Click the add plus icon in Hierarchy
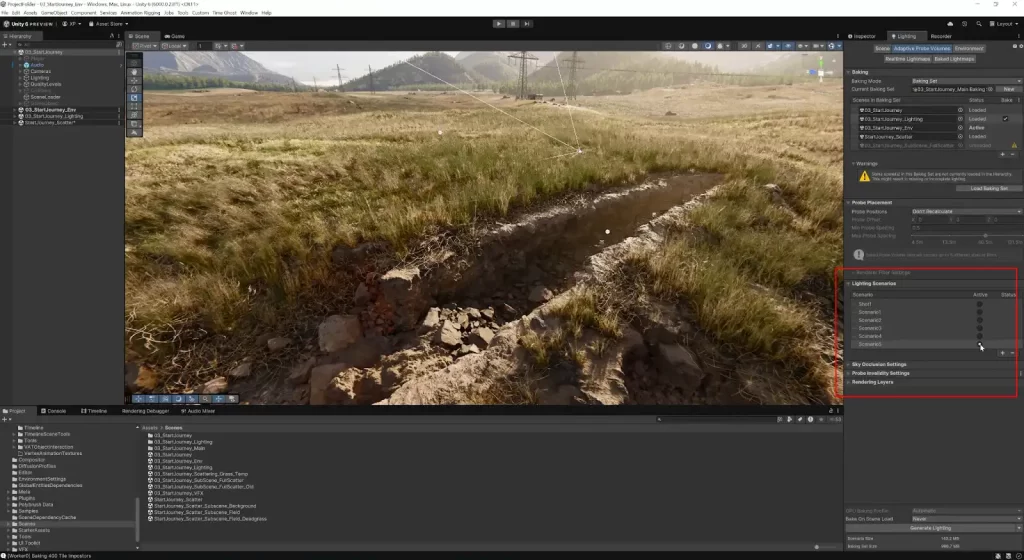 [x=5, y=44]
